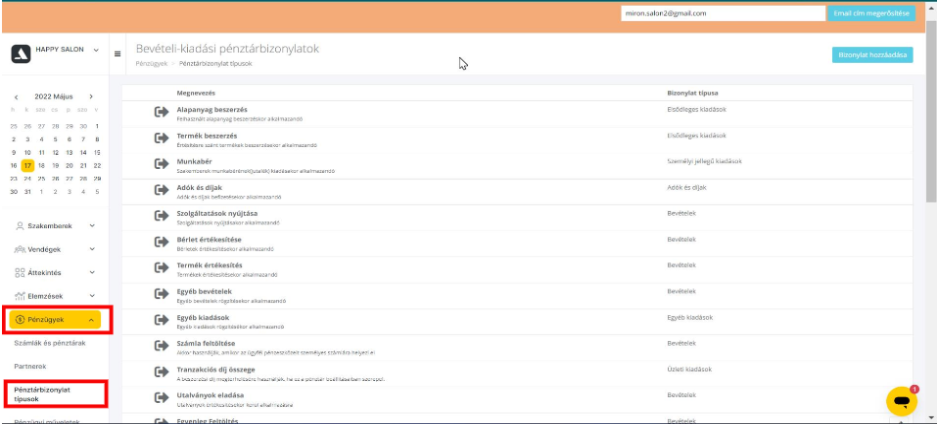Click Pénztárbizonylat típusok breadcrumb text
Image resolution: width=938 pixels, height=424 pixels.
pyautogui.click(x=215, y=63)
